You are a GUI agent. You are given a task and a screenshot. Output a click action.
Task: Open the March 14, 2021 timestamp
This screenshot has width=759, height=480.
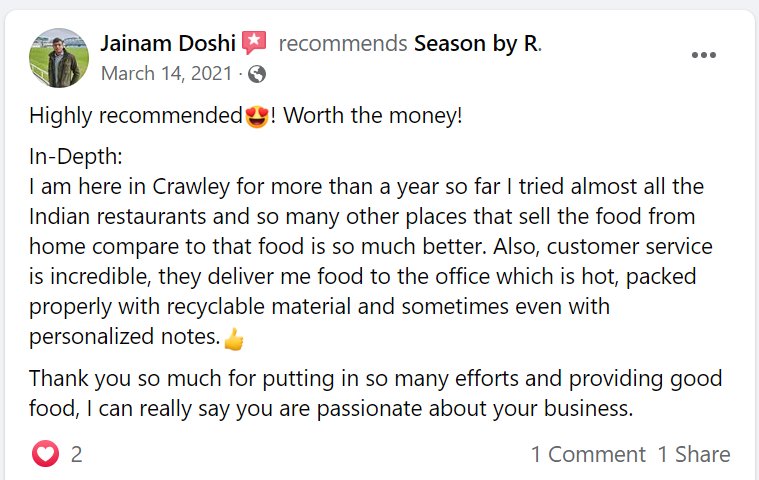pos(167,73)
